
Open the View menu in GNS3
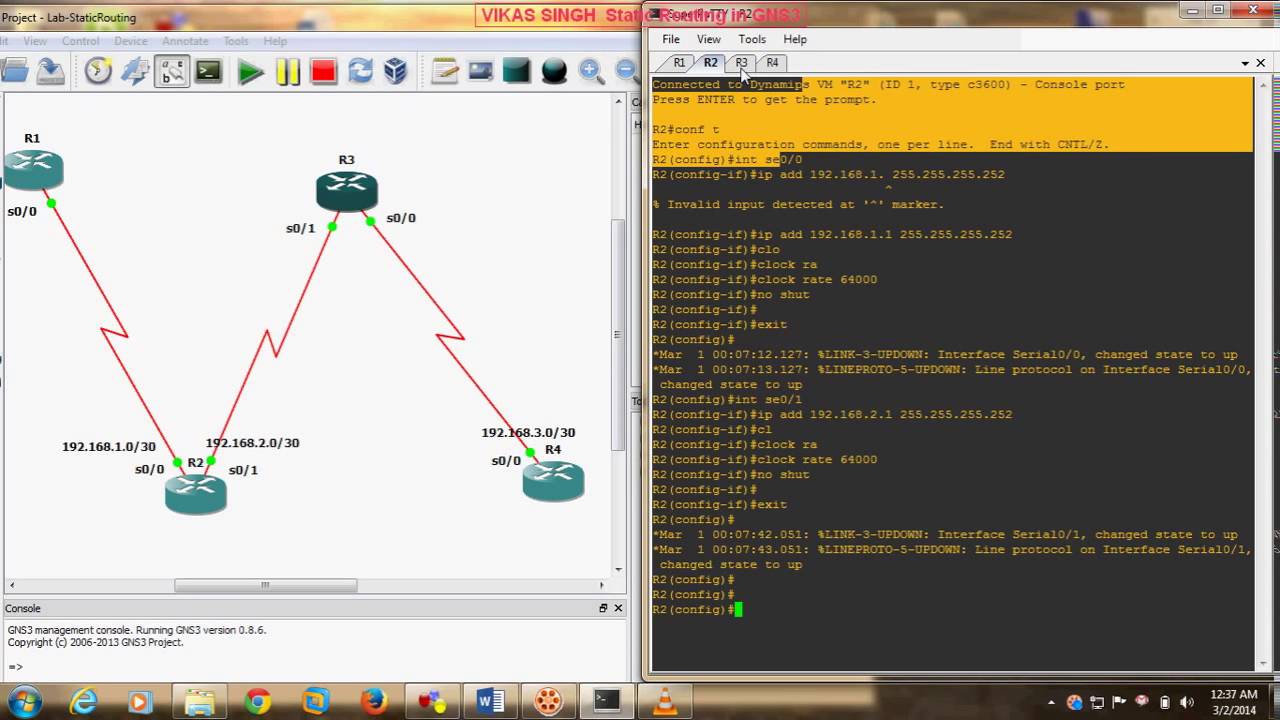click(35, 41)
